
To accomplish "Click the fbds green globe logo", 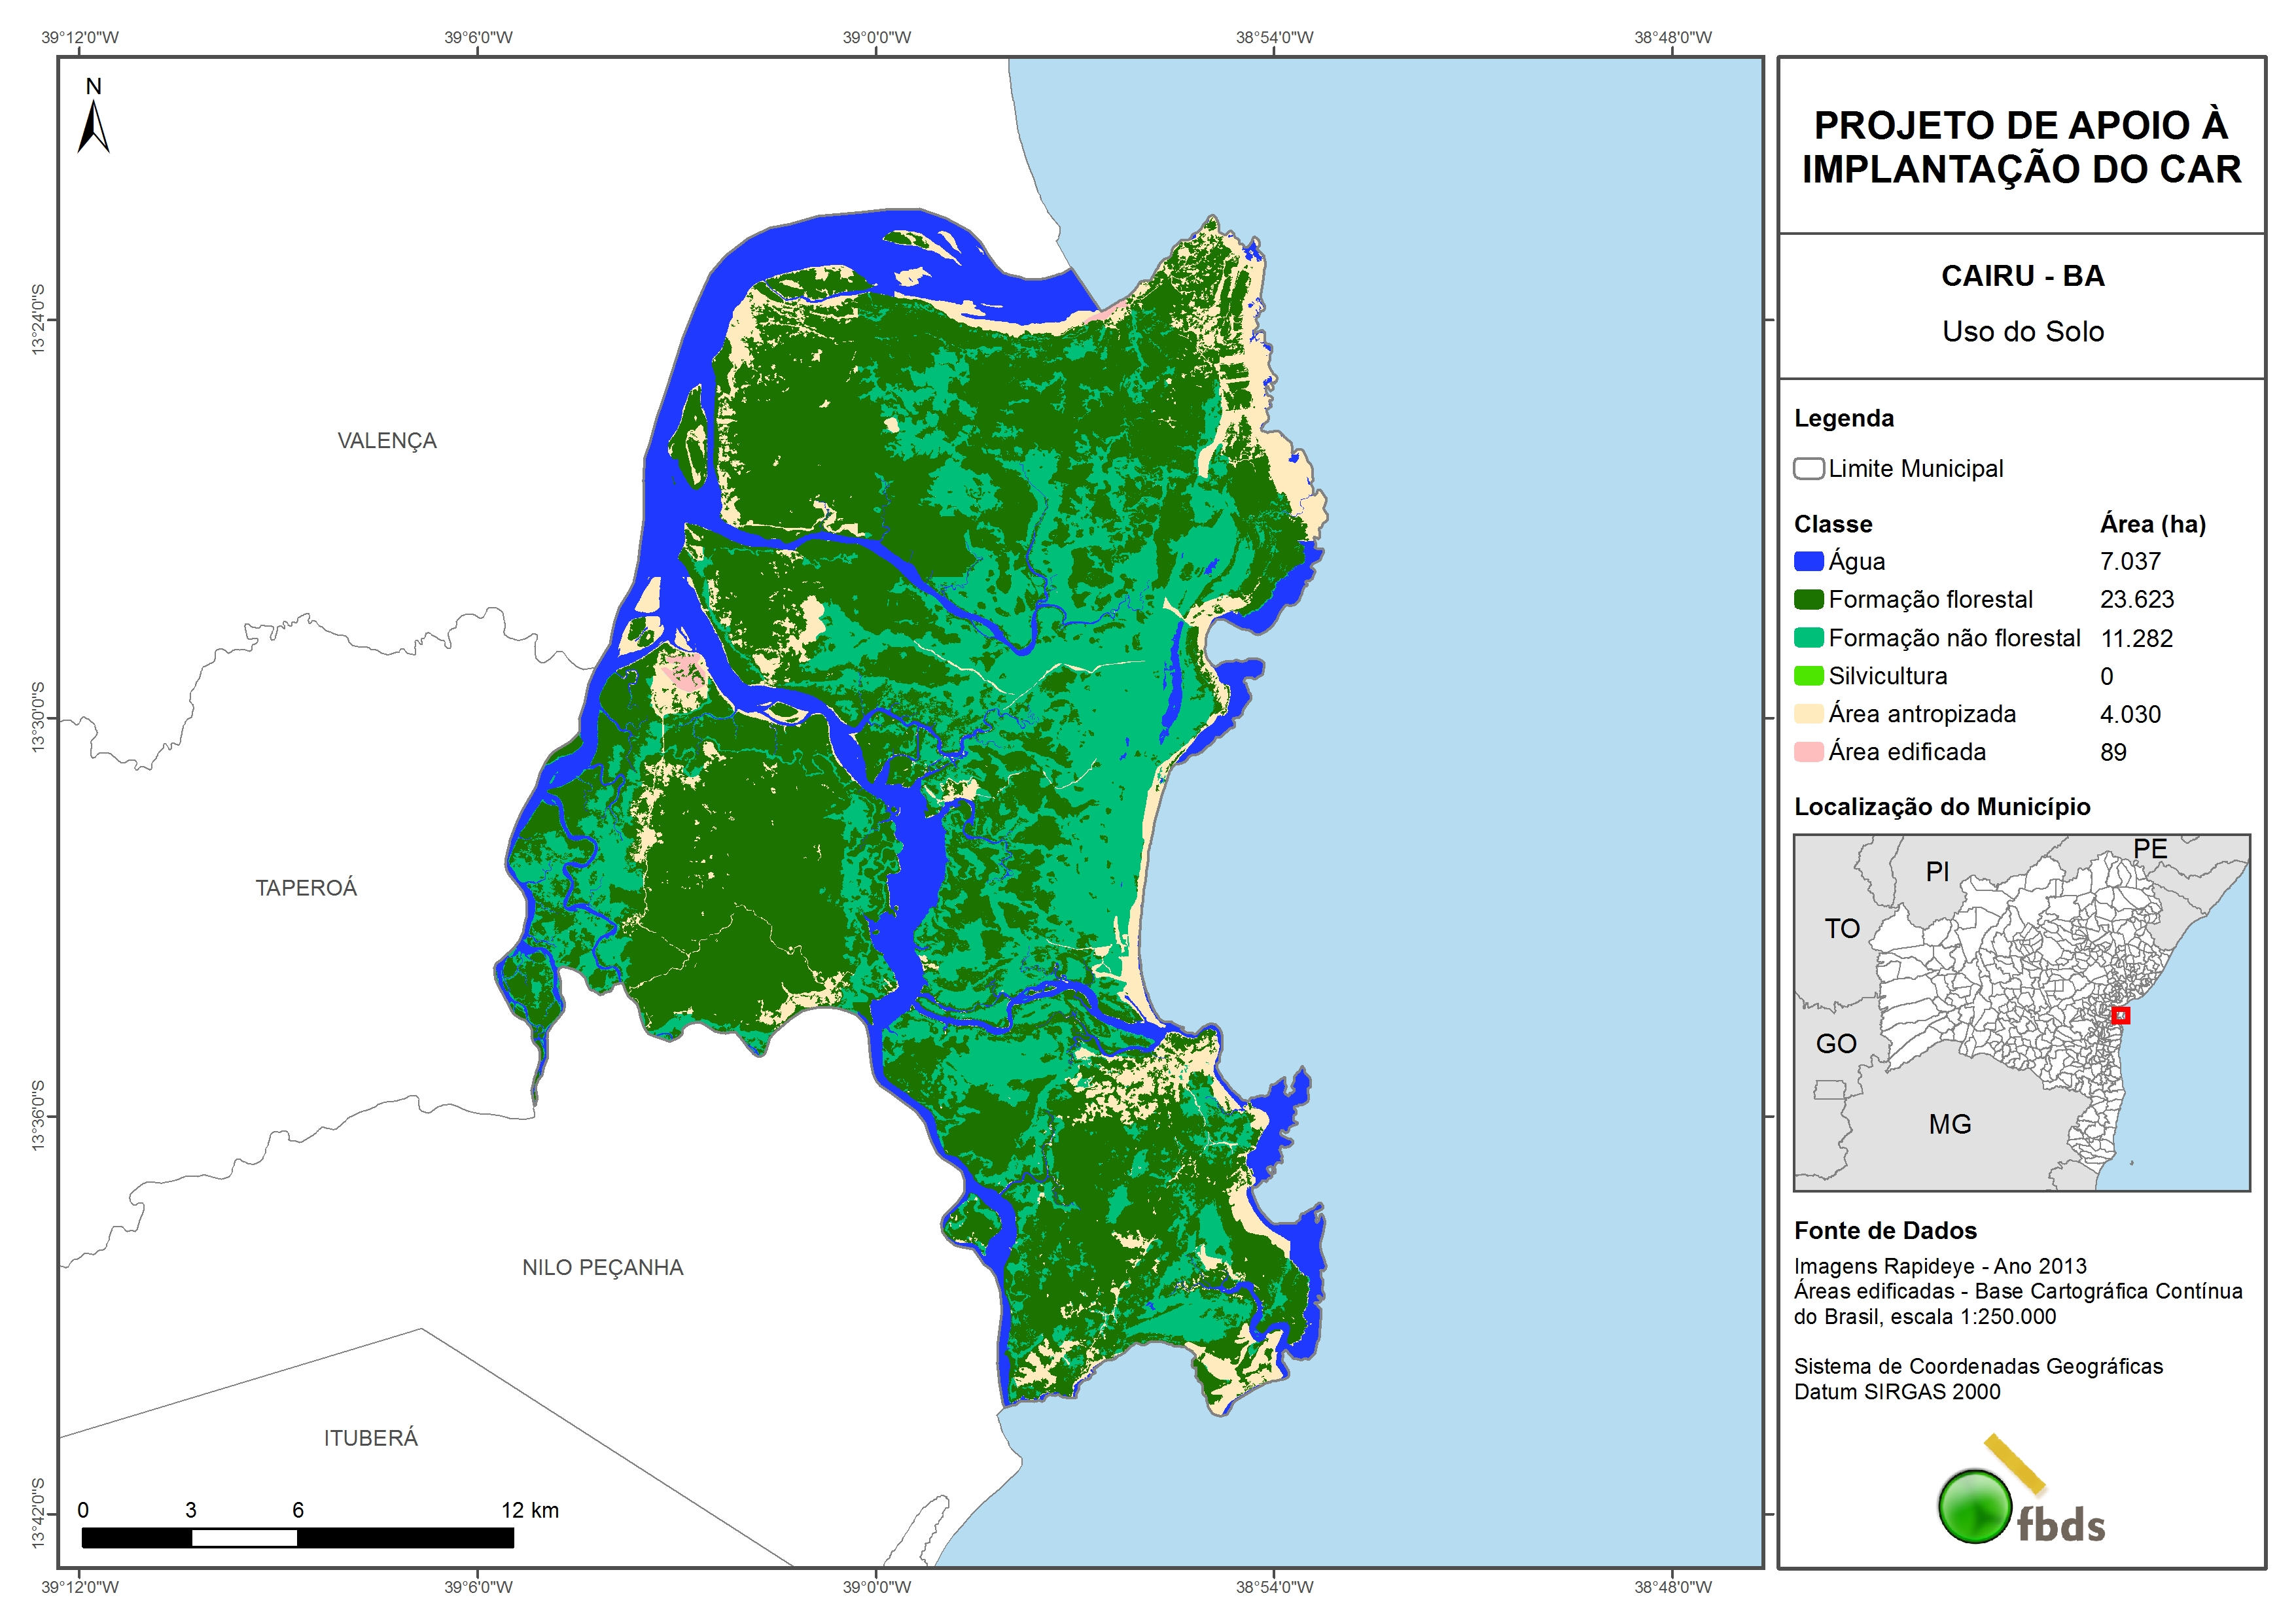I will coord(1974,1506).
